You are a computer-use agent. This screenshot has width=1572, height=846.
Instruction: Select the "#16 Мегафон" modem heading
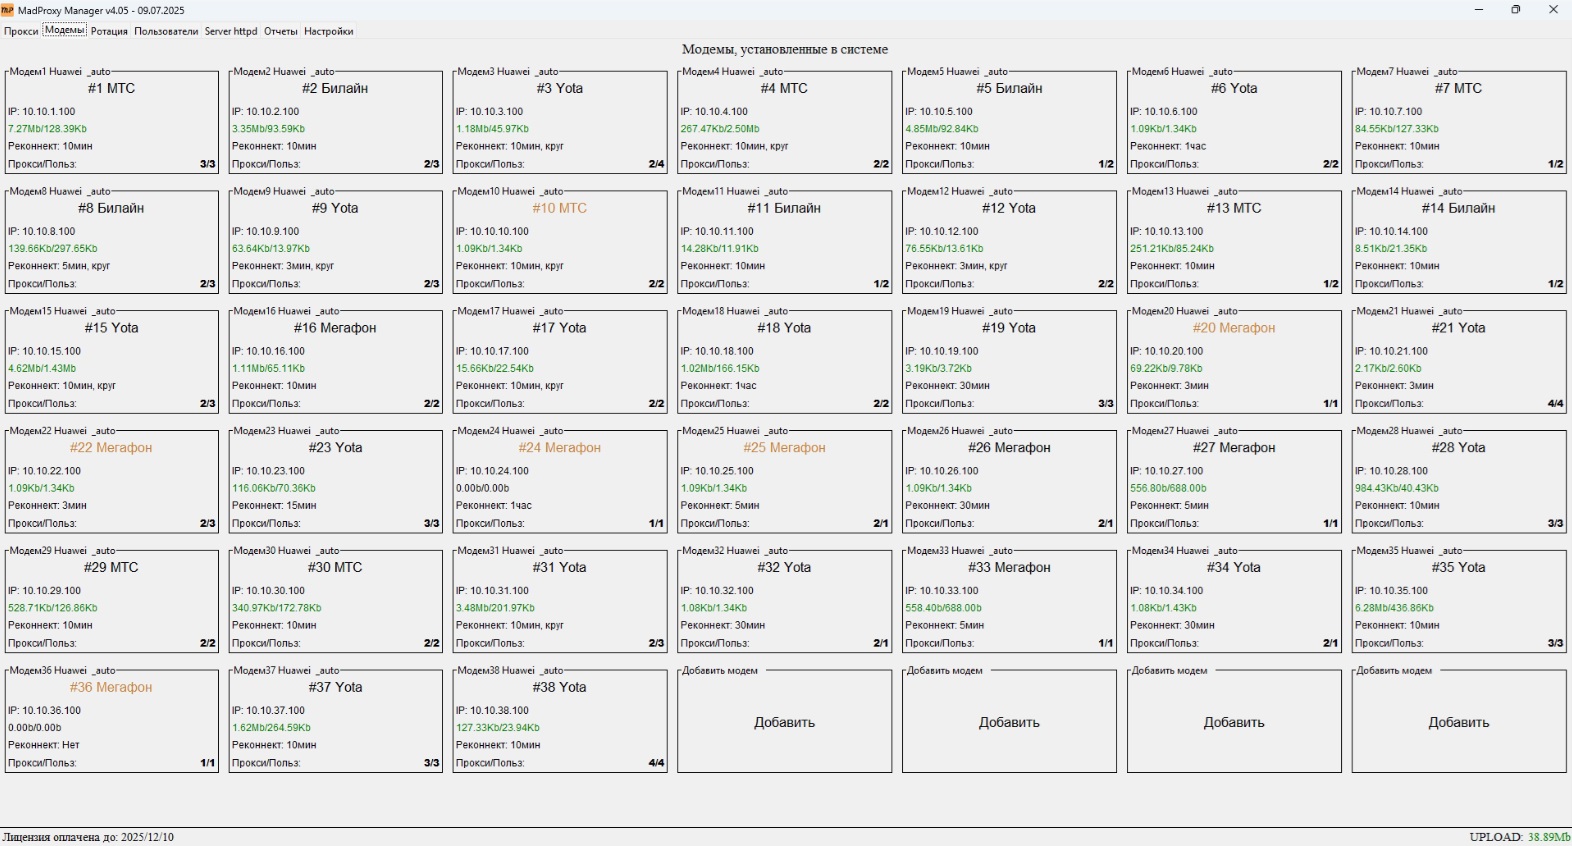tap(335, 328)
